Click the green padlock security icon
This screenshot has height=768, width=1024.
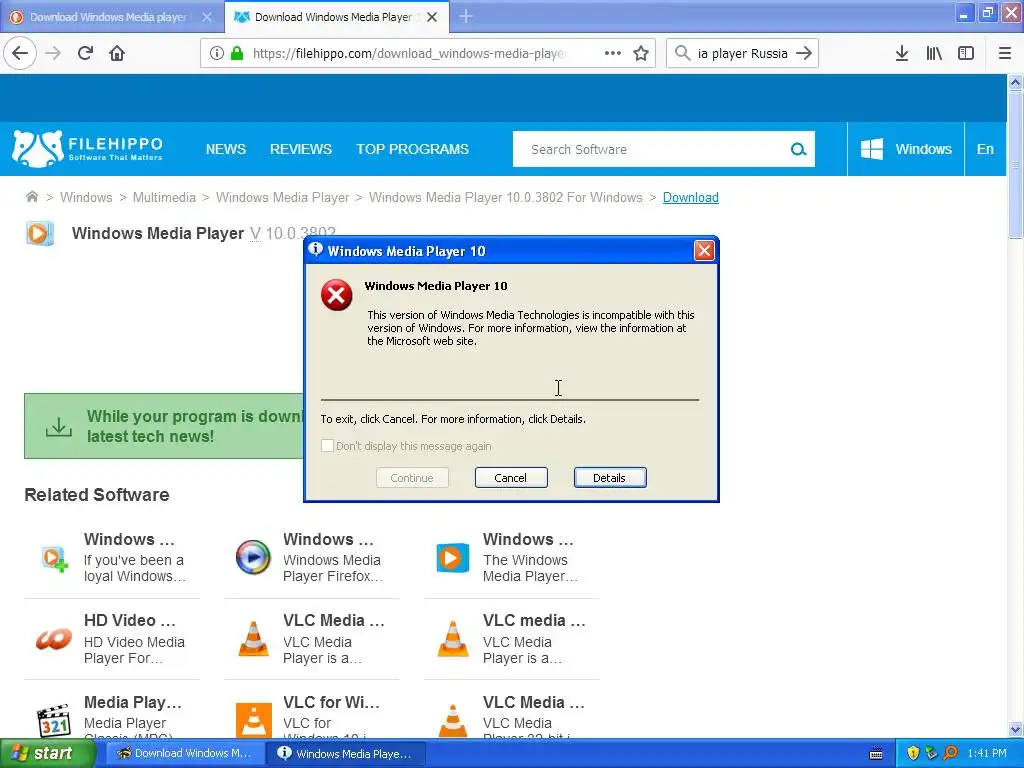[237, 53]
